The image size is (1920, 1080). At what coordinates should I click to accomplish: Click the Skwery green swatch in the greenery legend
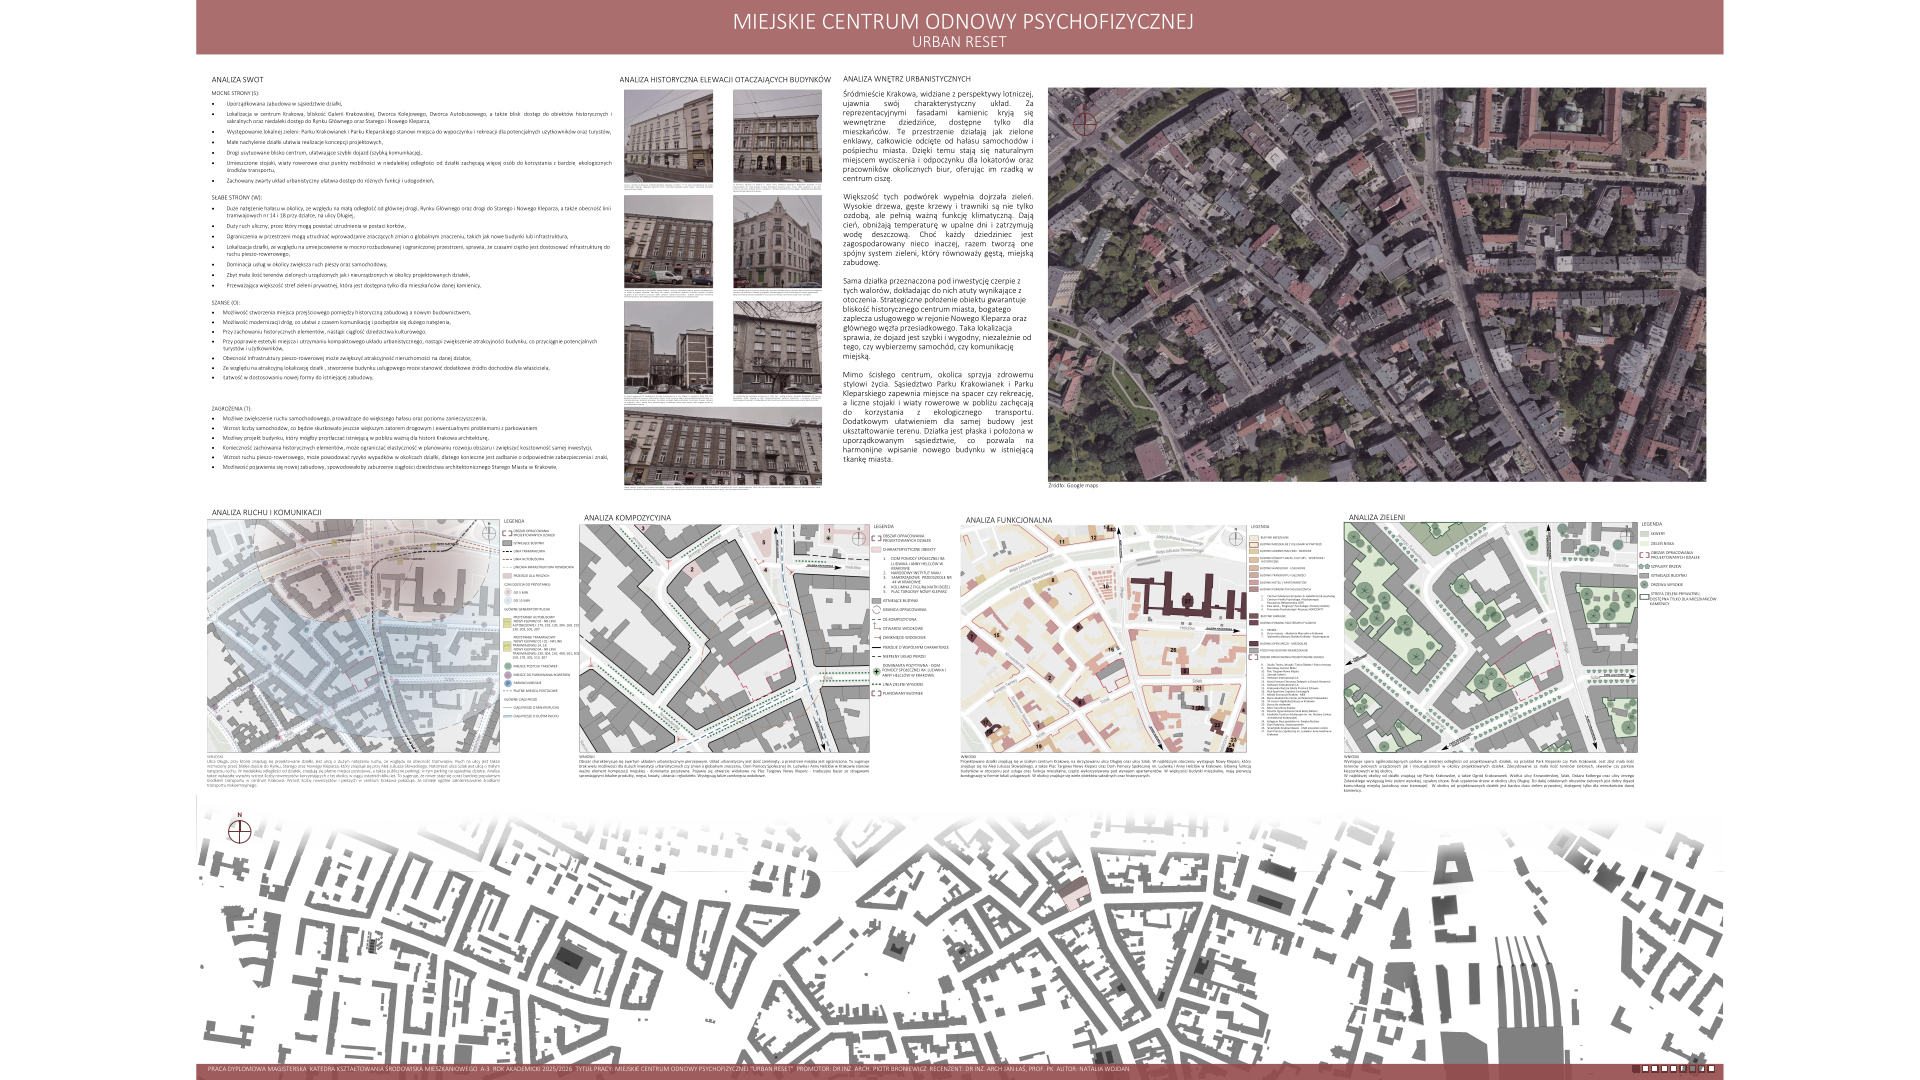tap(1644, 534)
